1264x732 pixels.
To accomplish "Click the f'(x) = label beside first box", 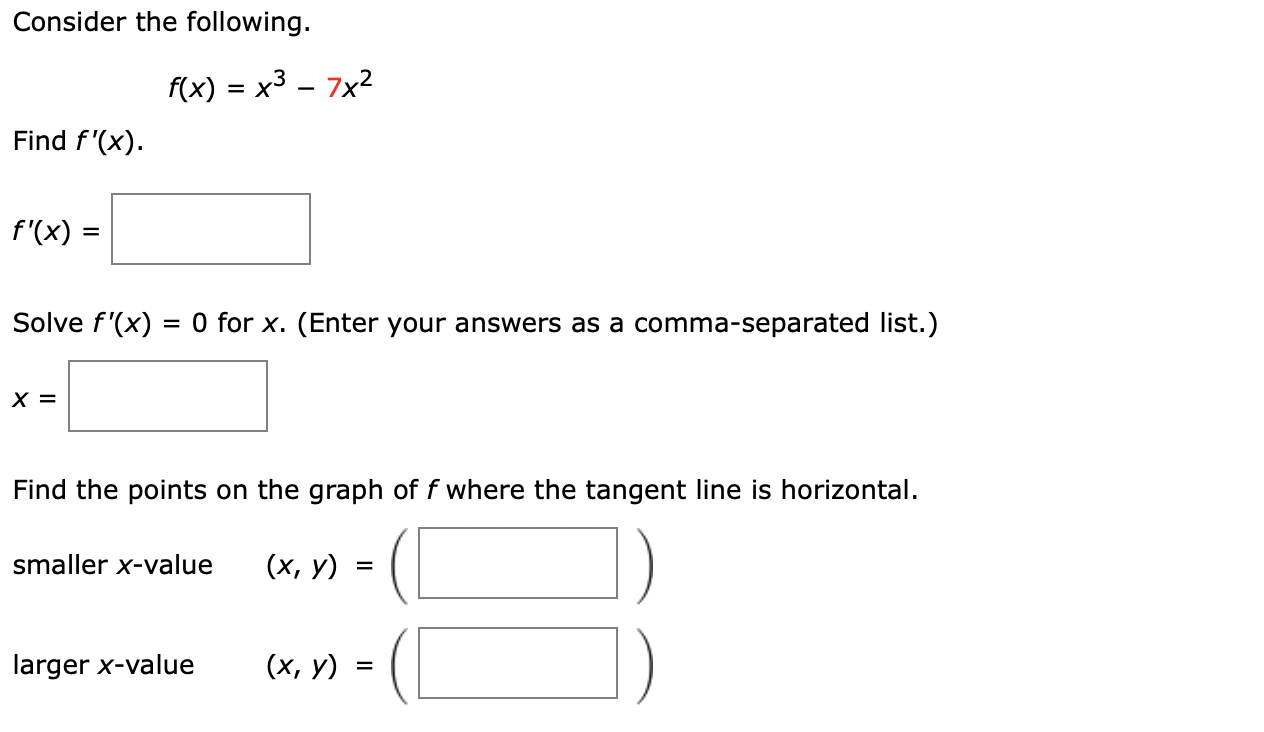I will point(52,231).
